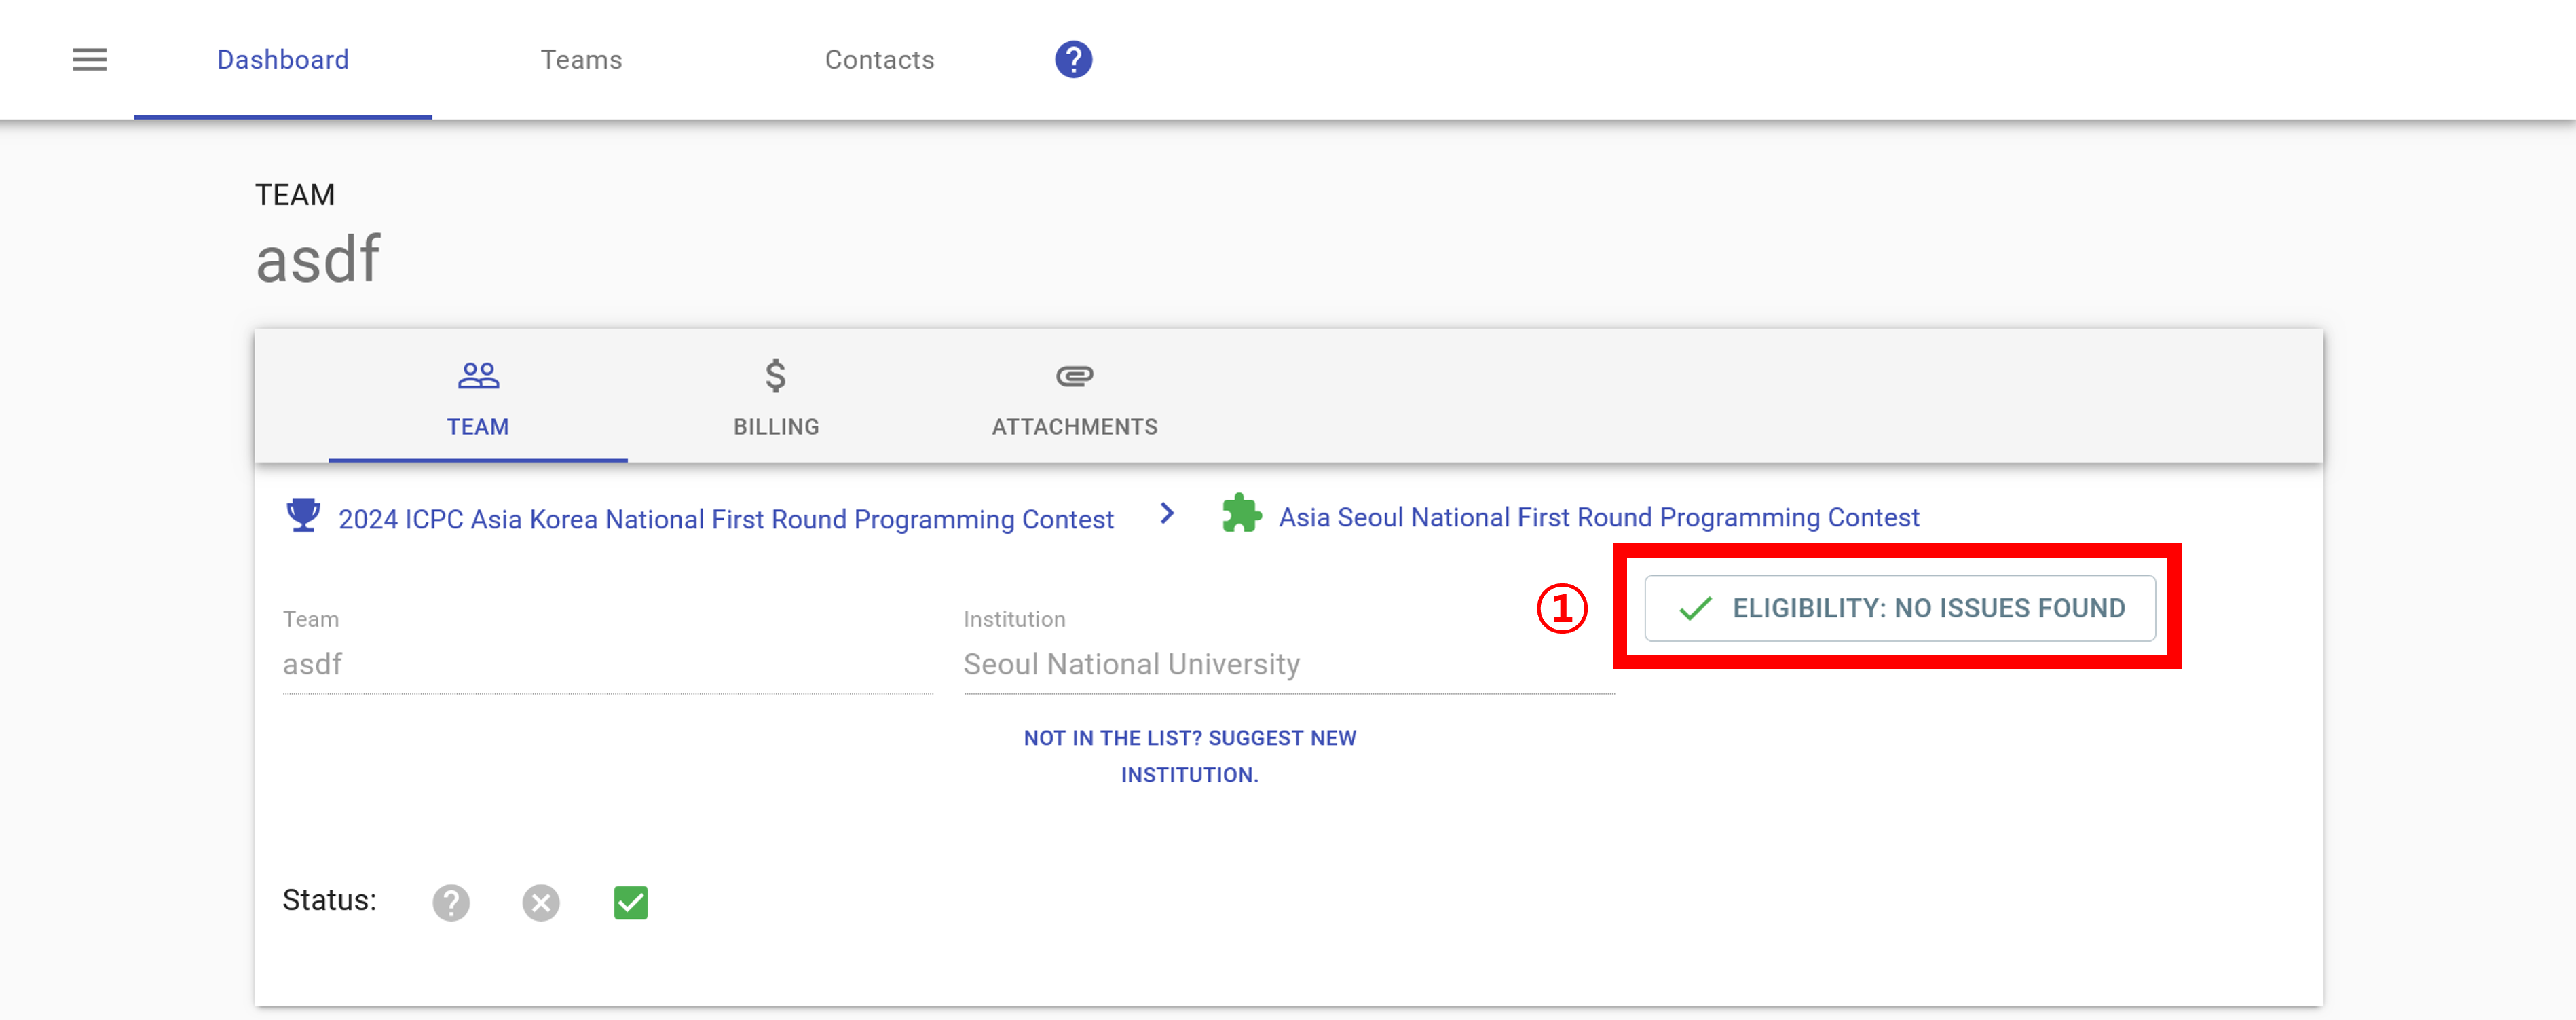Click the people icon above TEAM tab

pyautogui.click(x=478, y=376)
